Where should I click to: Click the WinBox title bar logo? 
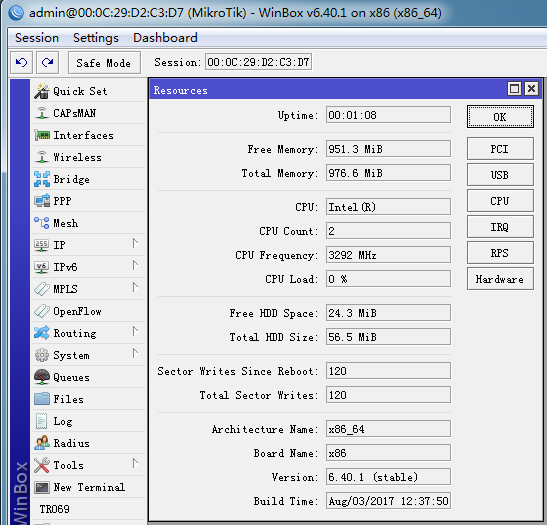coord(16,13)
